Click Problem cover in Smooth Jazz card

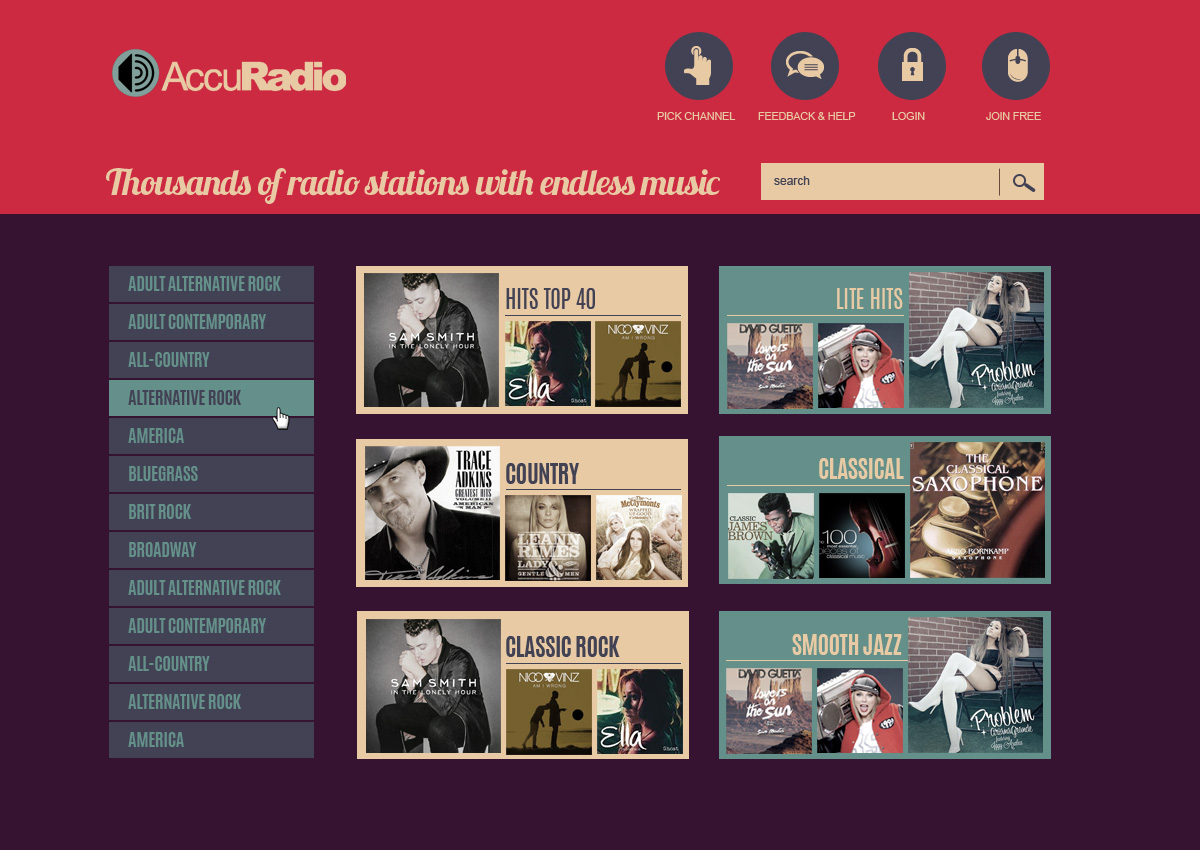(x=976, y=685)
